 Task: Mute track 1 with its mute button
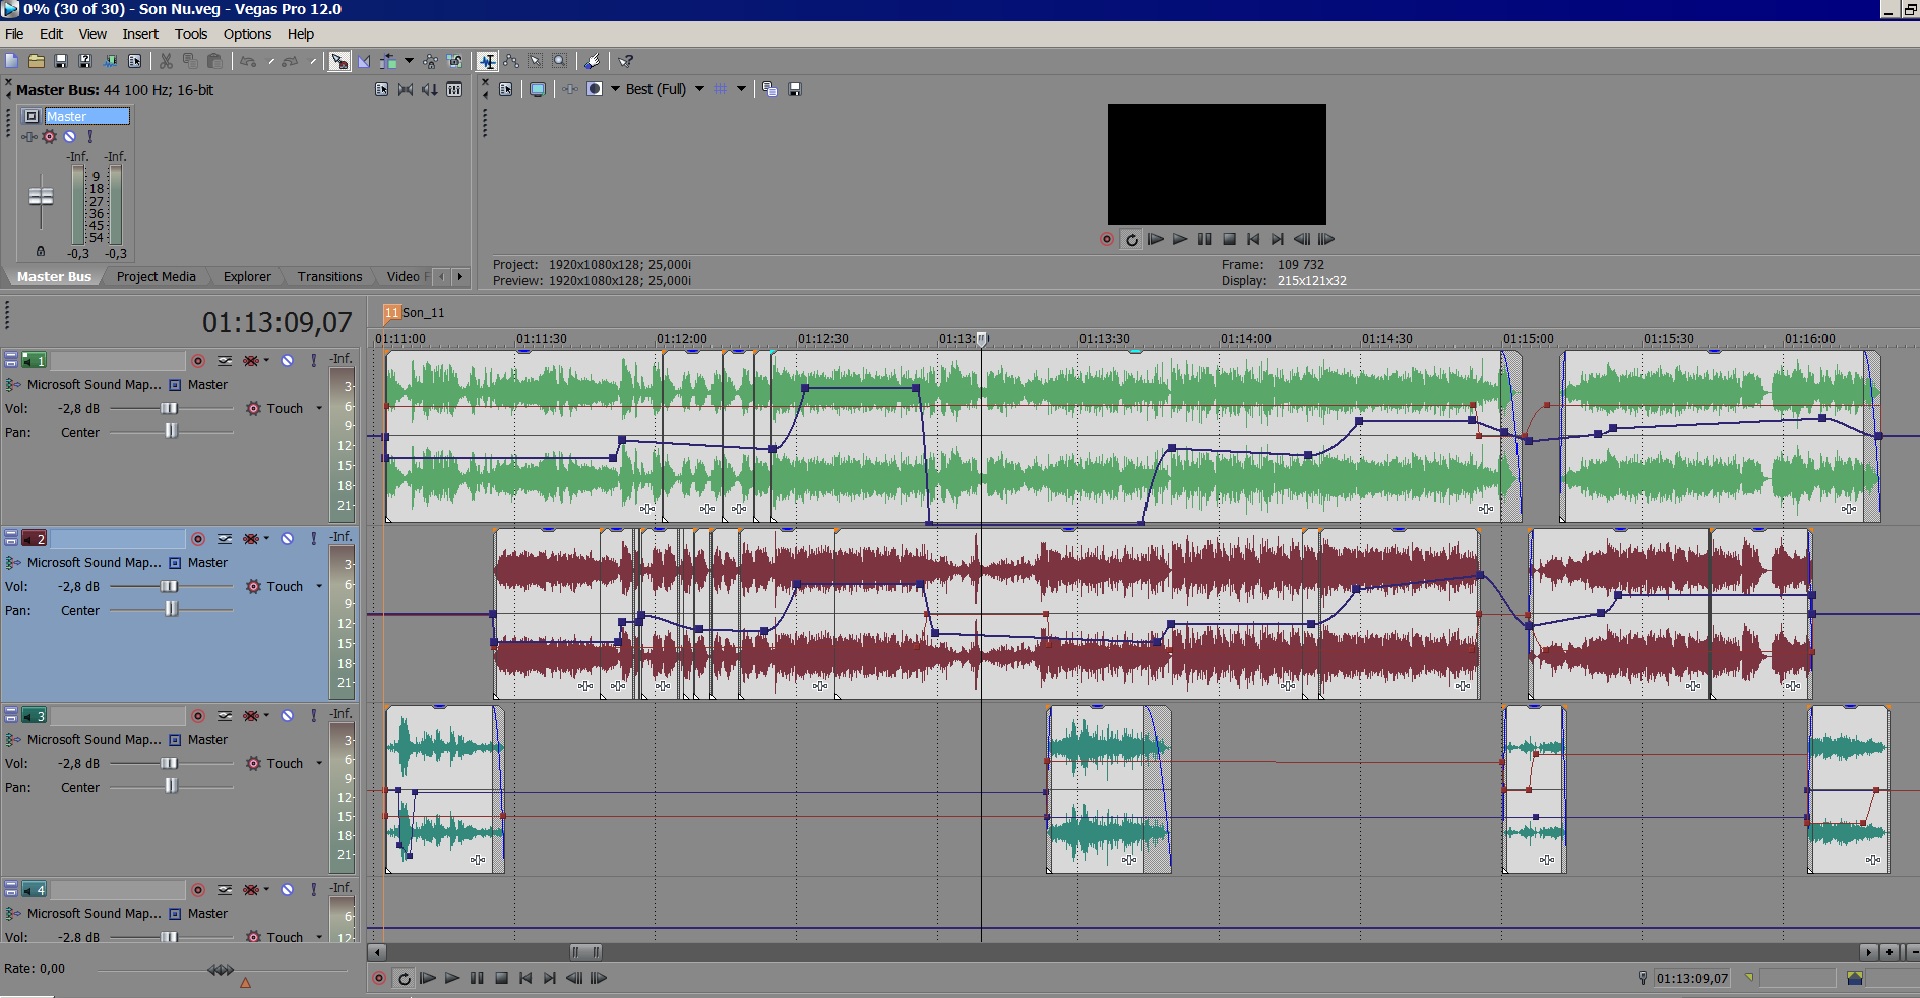click(x=287, y=360)
